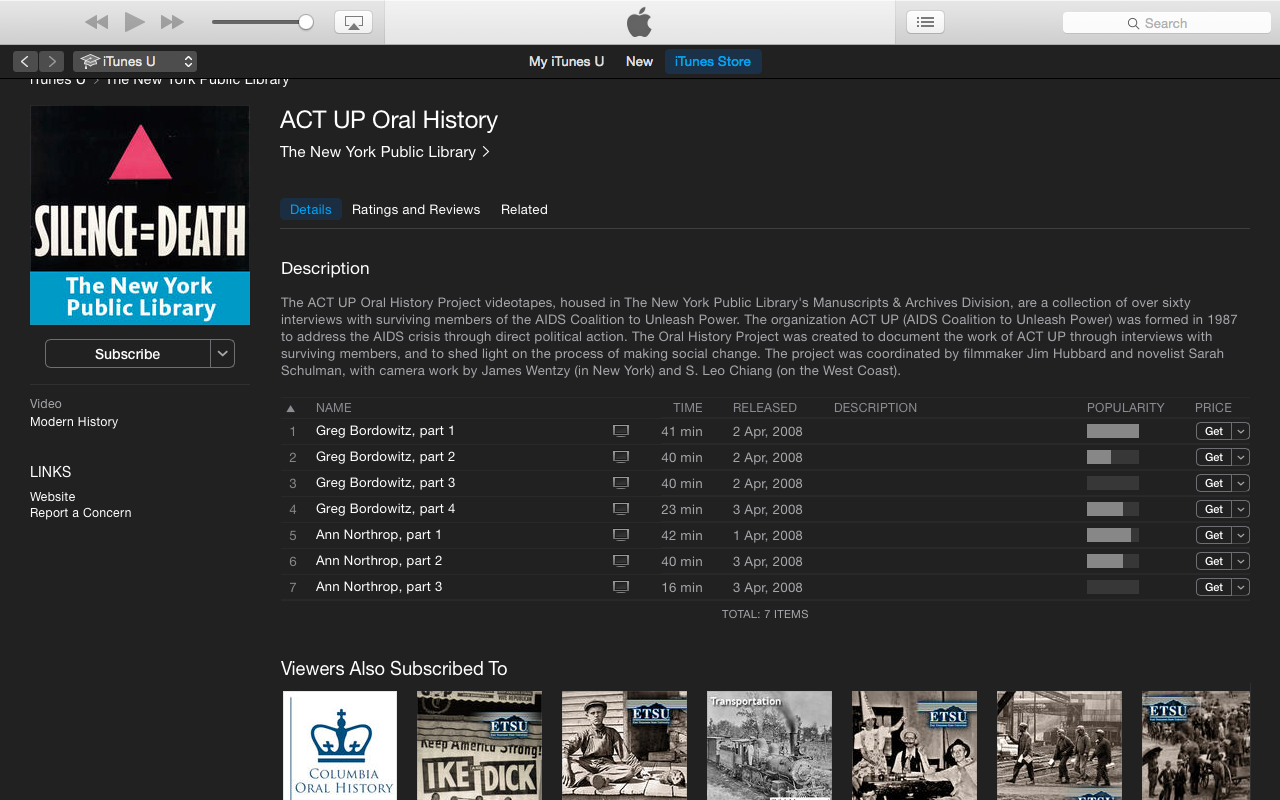Click video icon for Greg Bordowitz part 1

point(621,431)
